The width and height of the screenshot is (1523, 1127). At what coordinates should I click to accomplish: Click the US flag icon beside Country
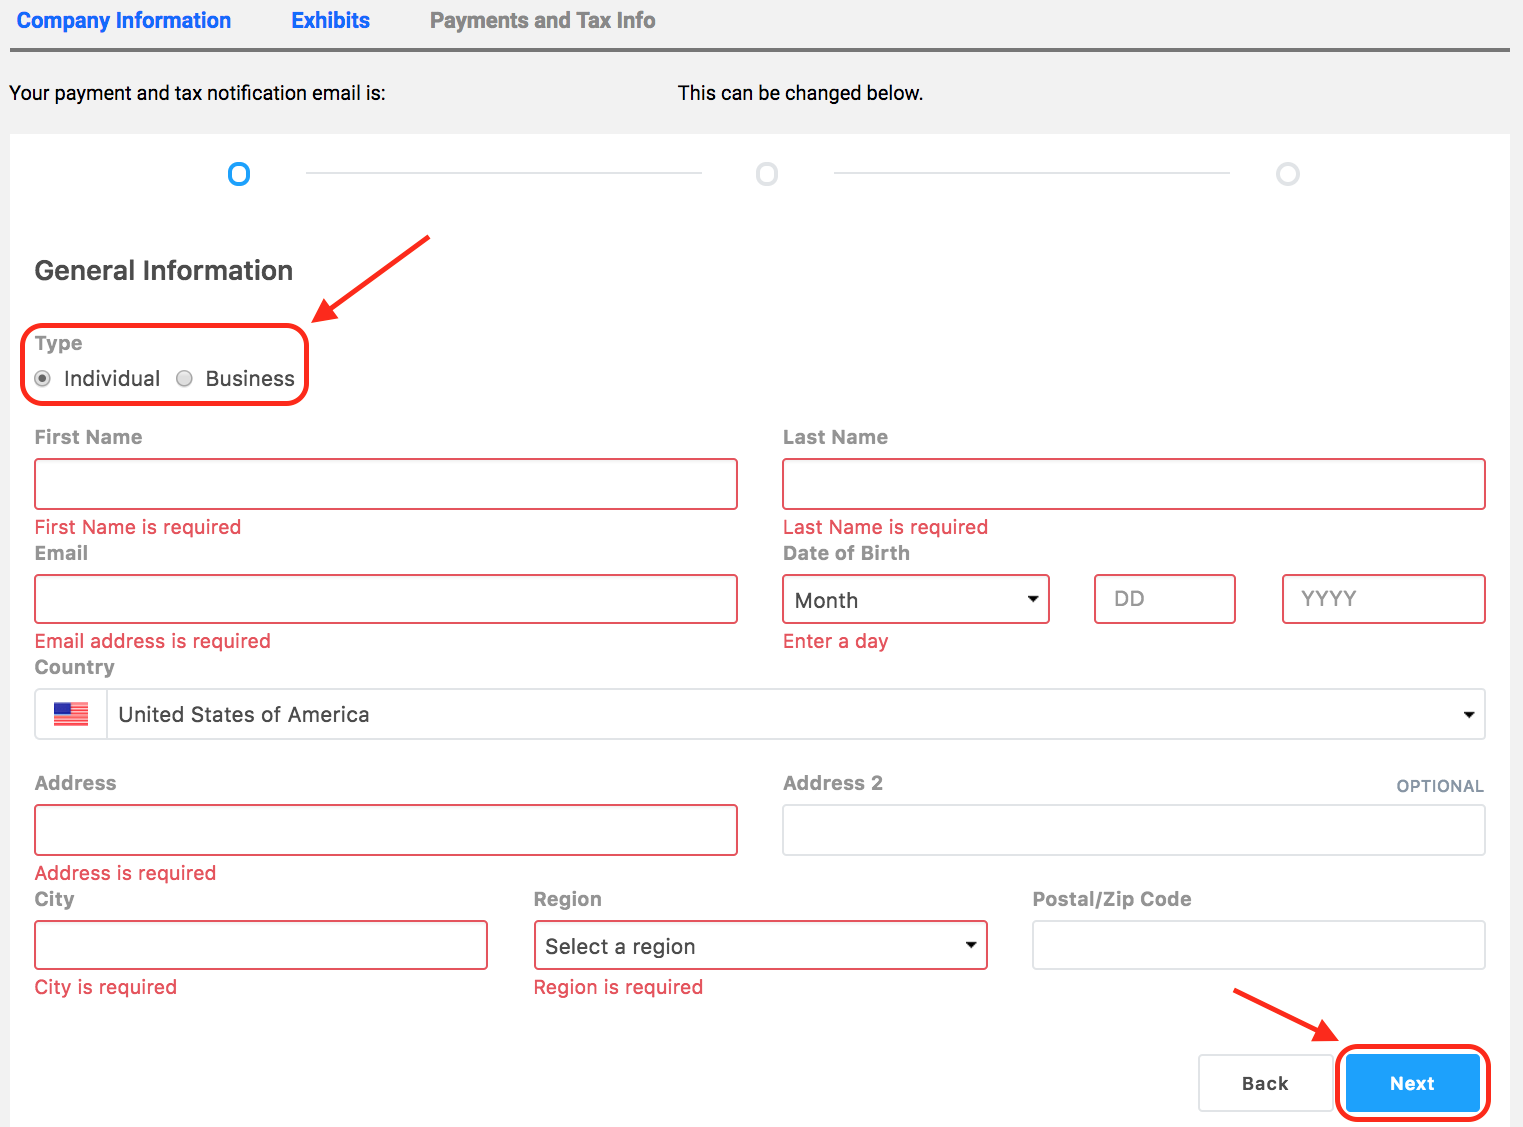(x=71, y=714)
